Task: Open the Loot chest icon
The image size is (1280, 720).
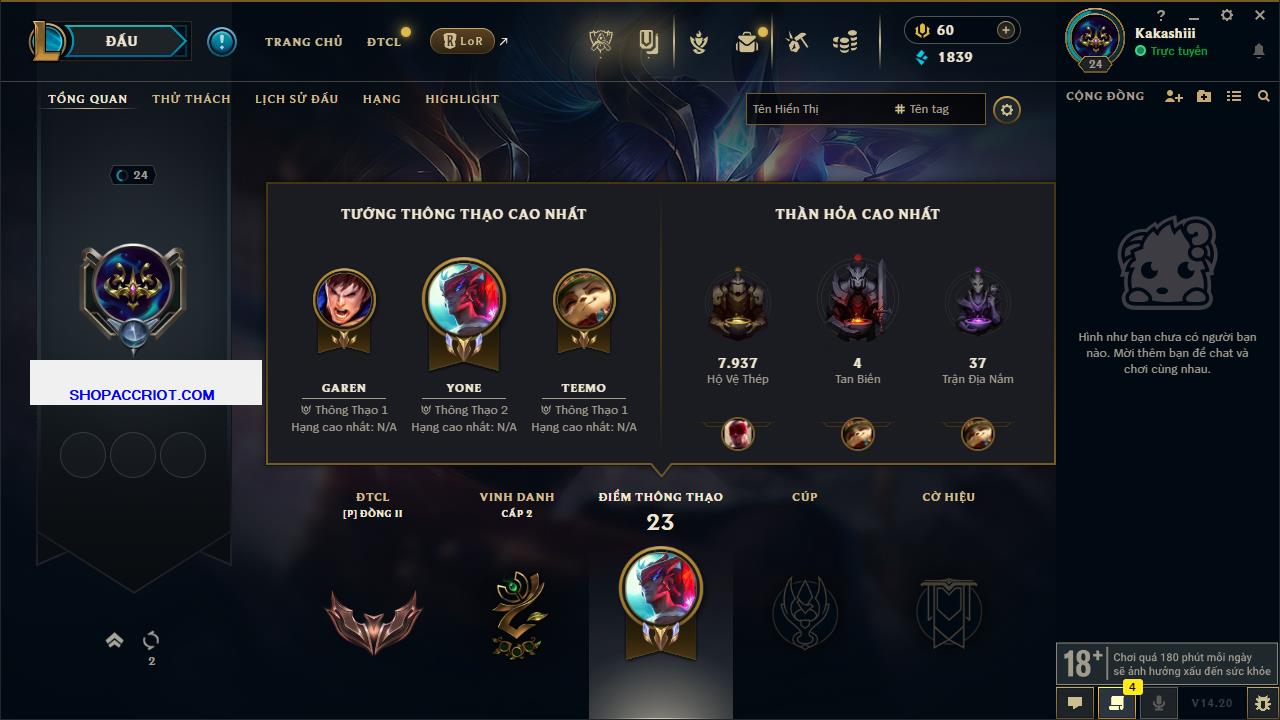Action: point(747,42)
